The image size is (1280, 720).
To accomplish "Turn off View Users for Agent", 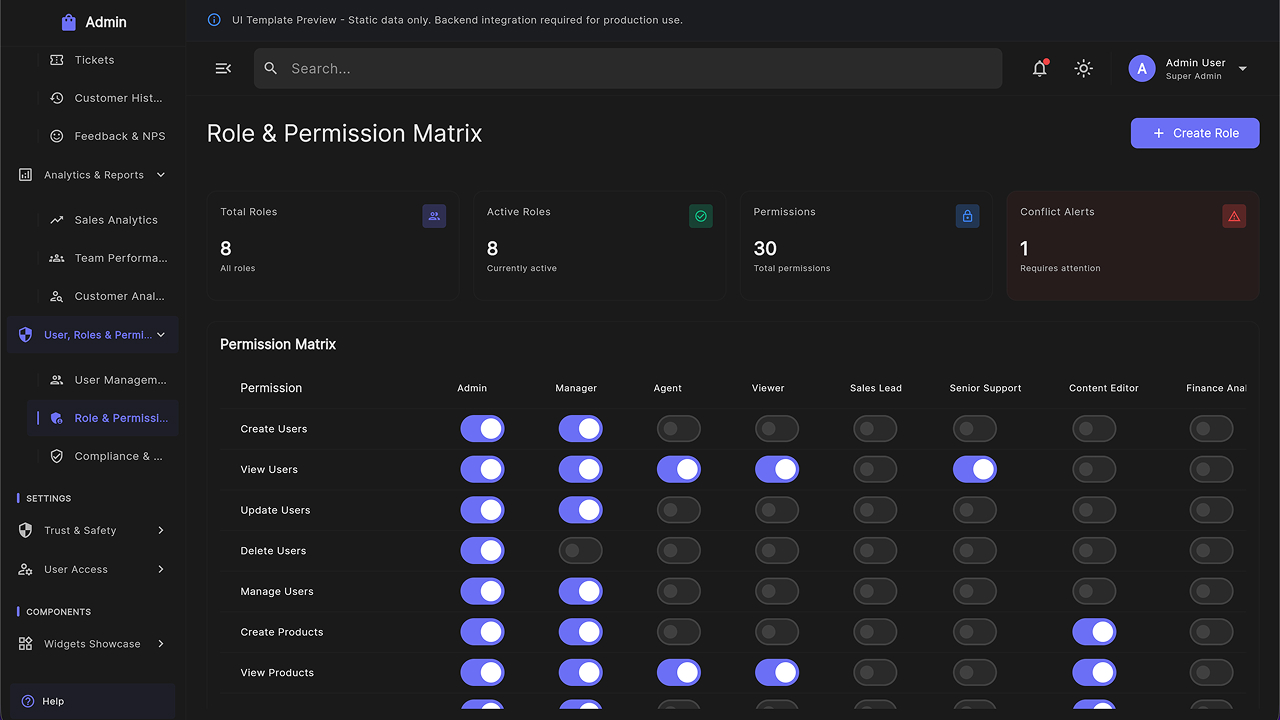I will [x=678, y=470].
